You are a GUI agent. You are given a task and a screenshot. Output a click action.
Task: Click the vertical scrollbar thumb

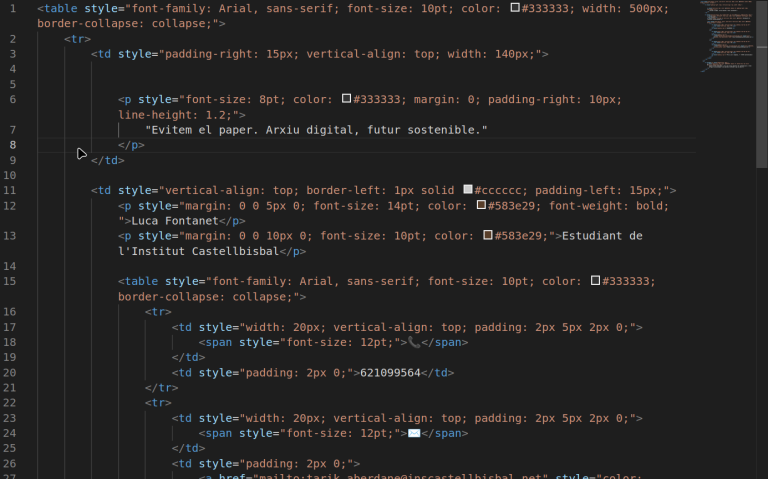(x=762, y=85)
